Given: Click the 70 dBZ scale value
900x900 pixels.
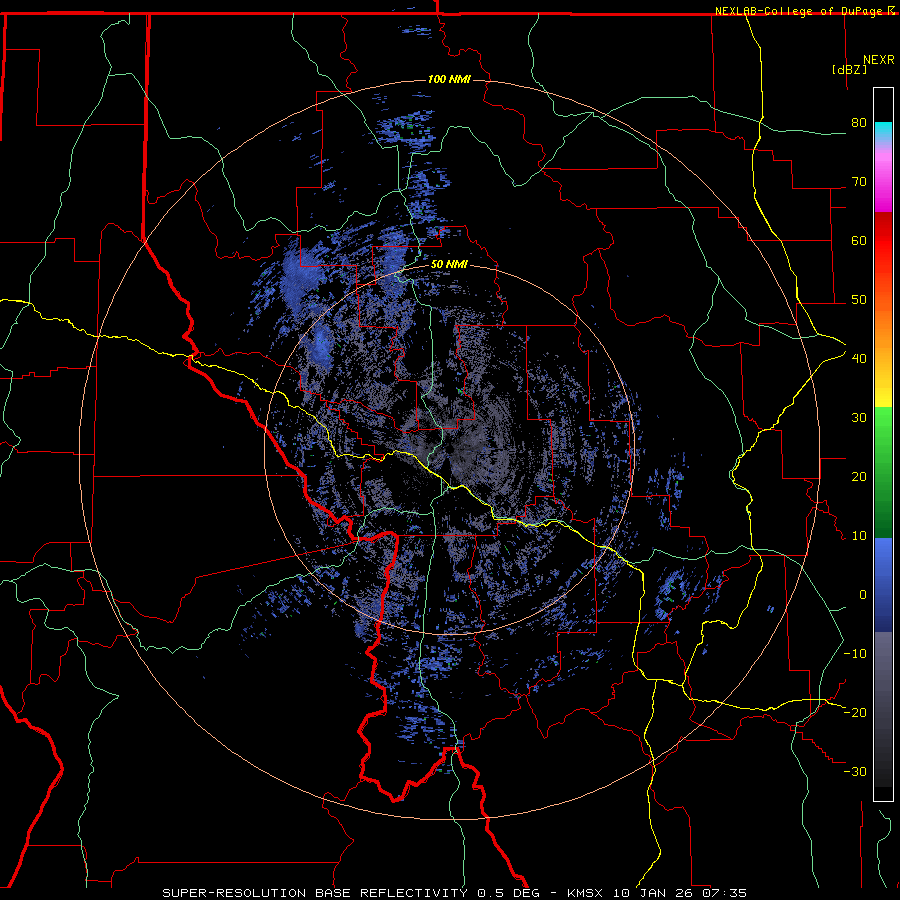Looking at the screenshot, I should (x=859, y=181).
